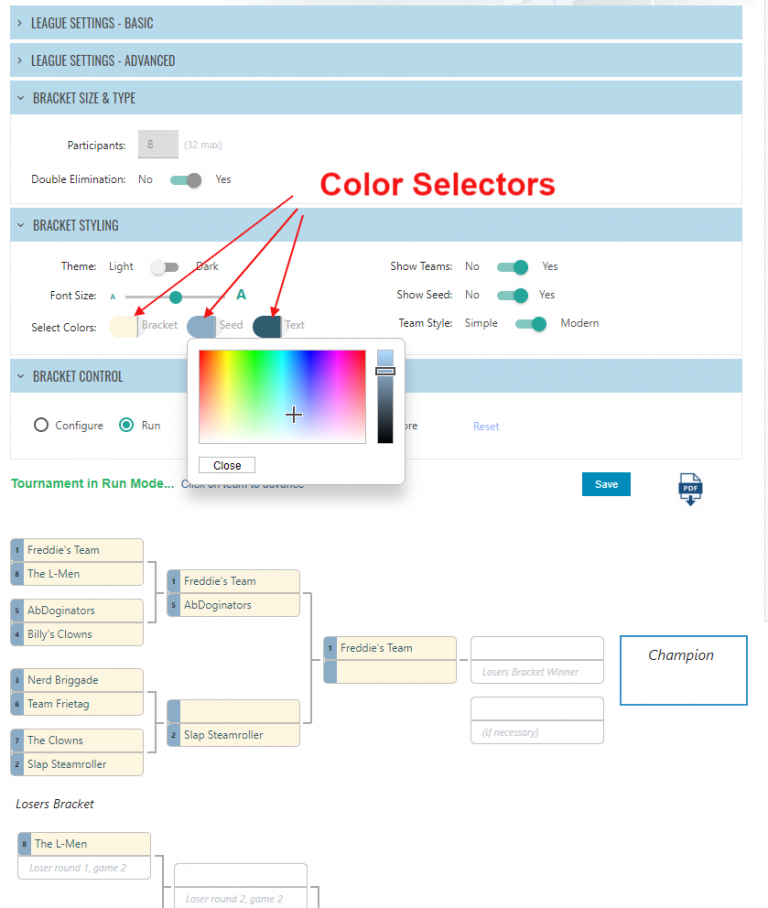This screenshot has height=908, width=768.
Task: Click the large font size A icon
Action: point(240,295)
